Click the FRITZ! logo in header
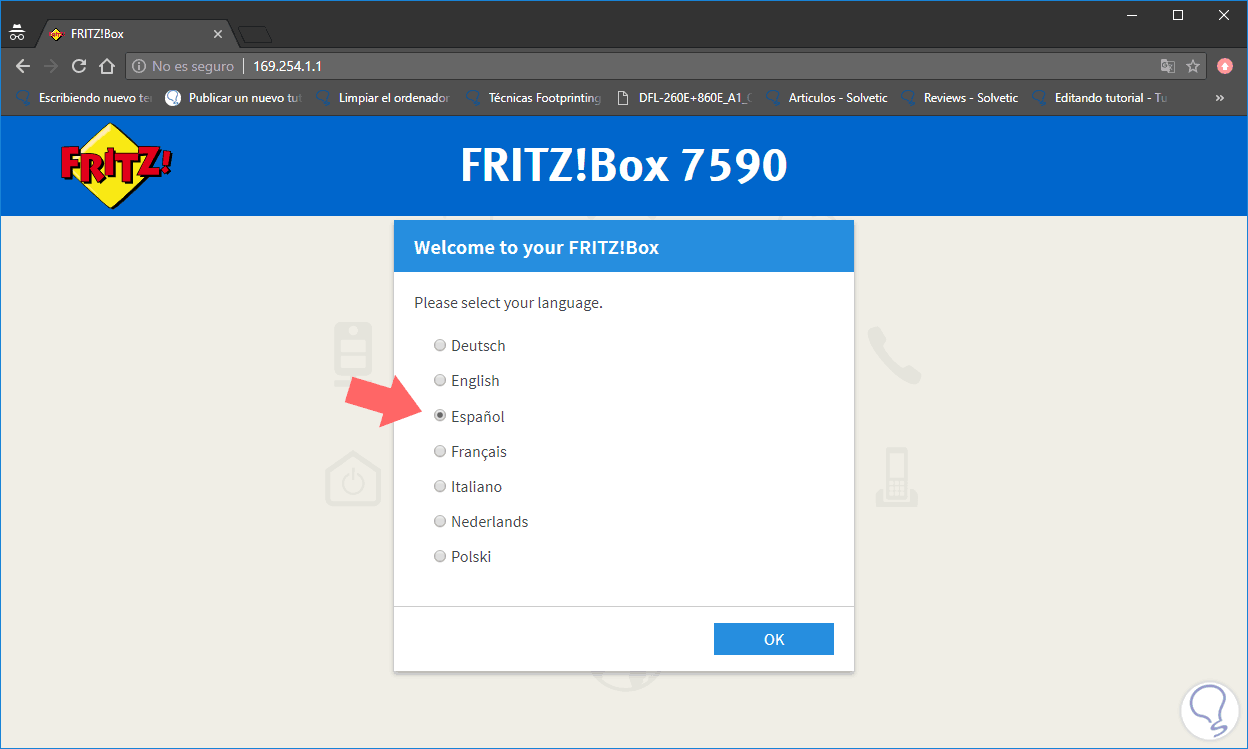Screen dimensions: 1248x749 coord(115,165)
